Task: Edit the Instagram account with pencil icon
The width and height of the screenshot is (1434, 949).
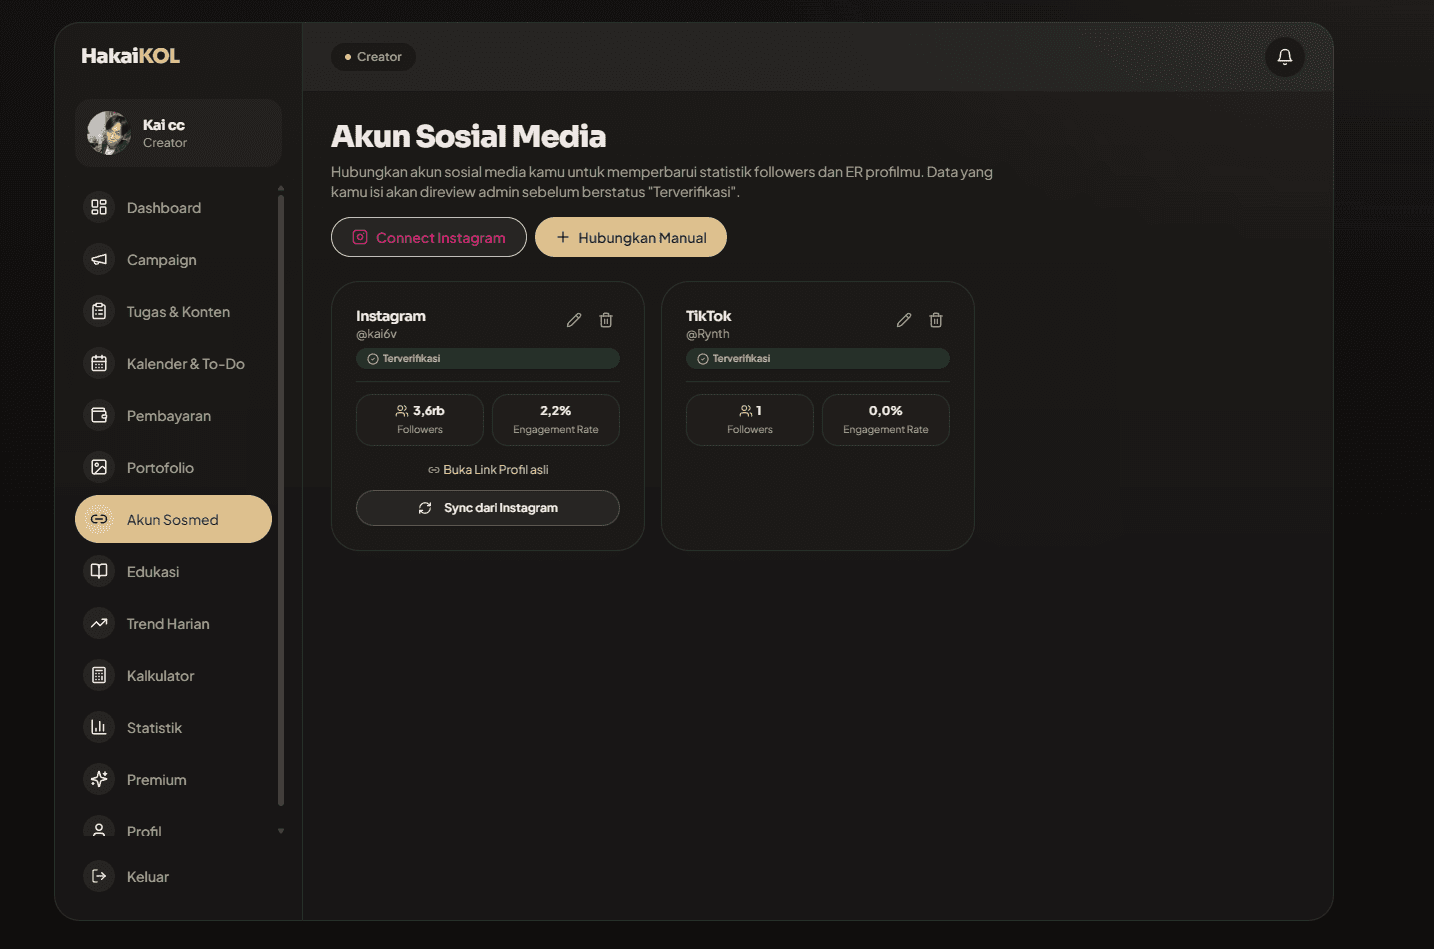Action: click(x=574, y=320)
